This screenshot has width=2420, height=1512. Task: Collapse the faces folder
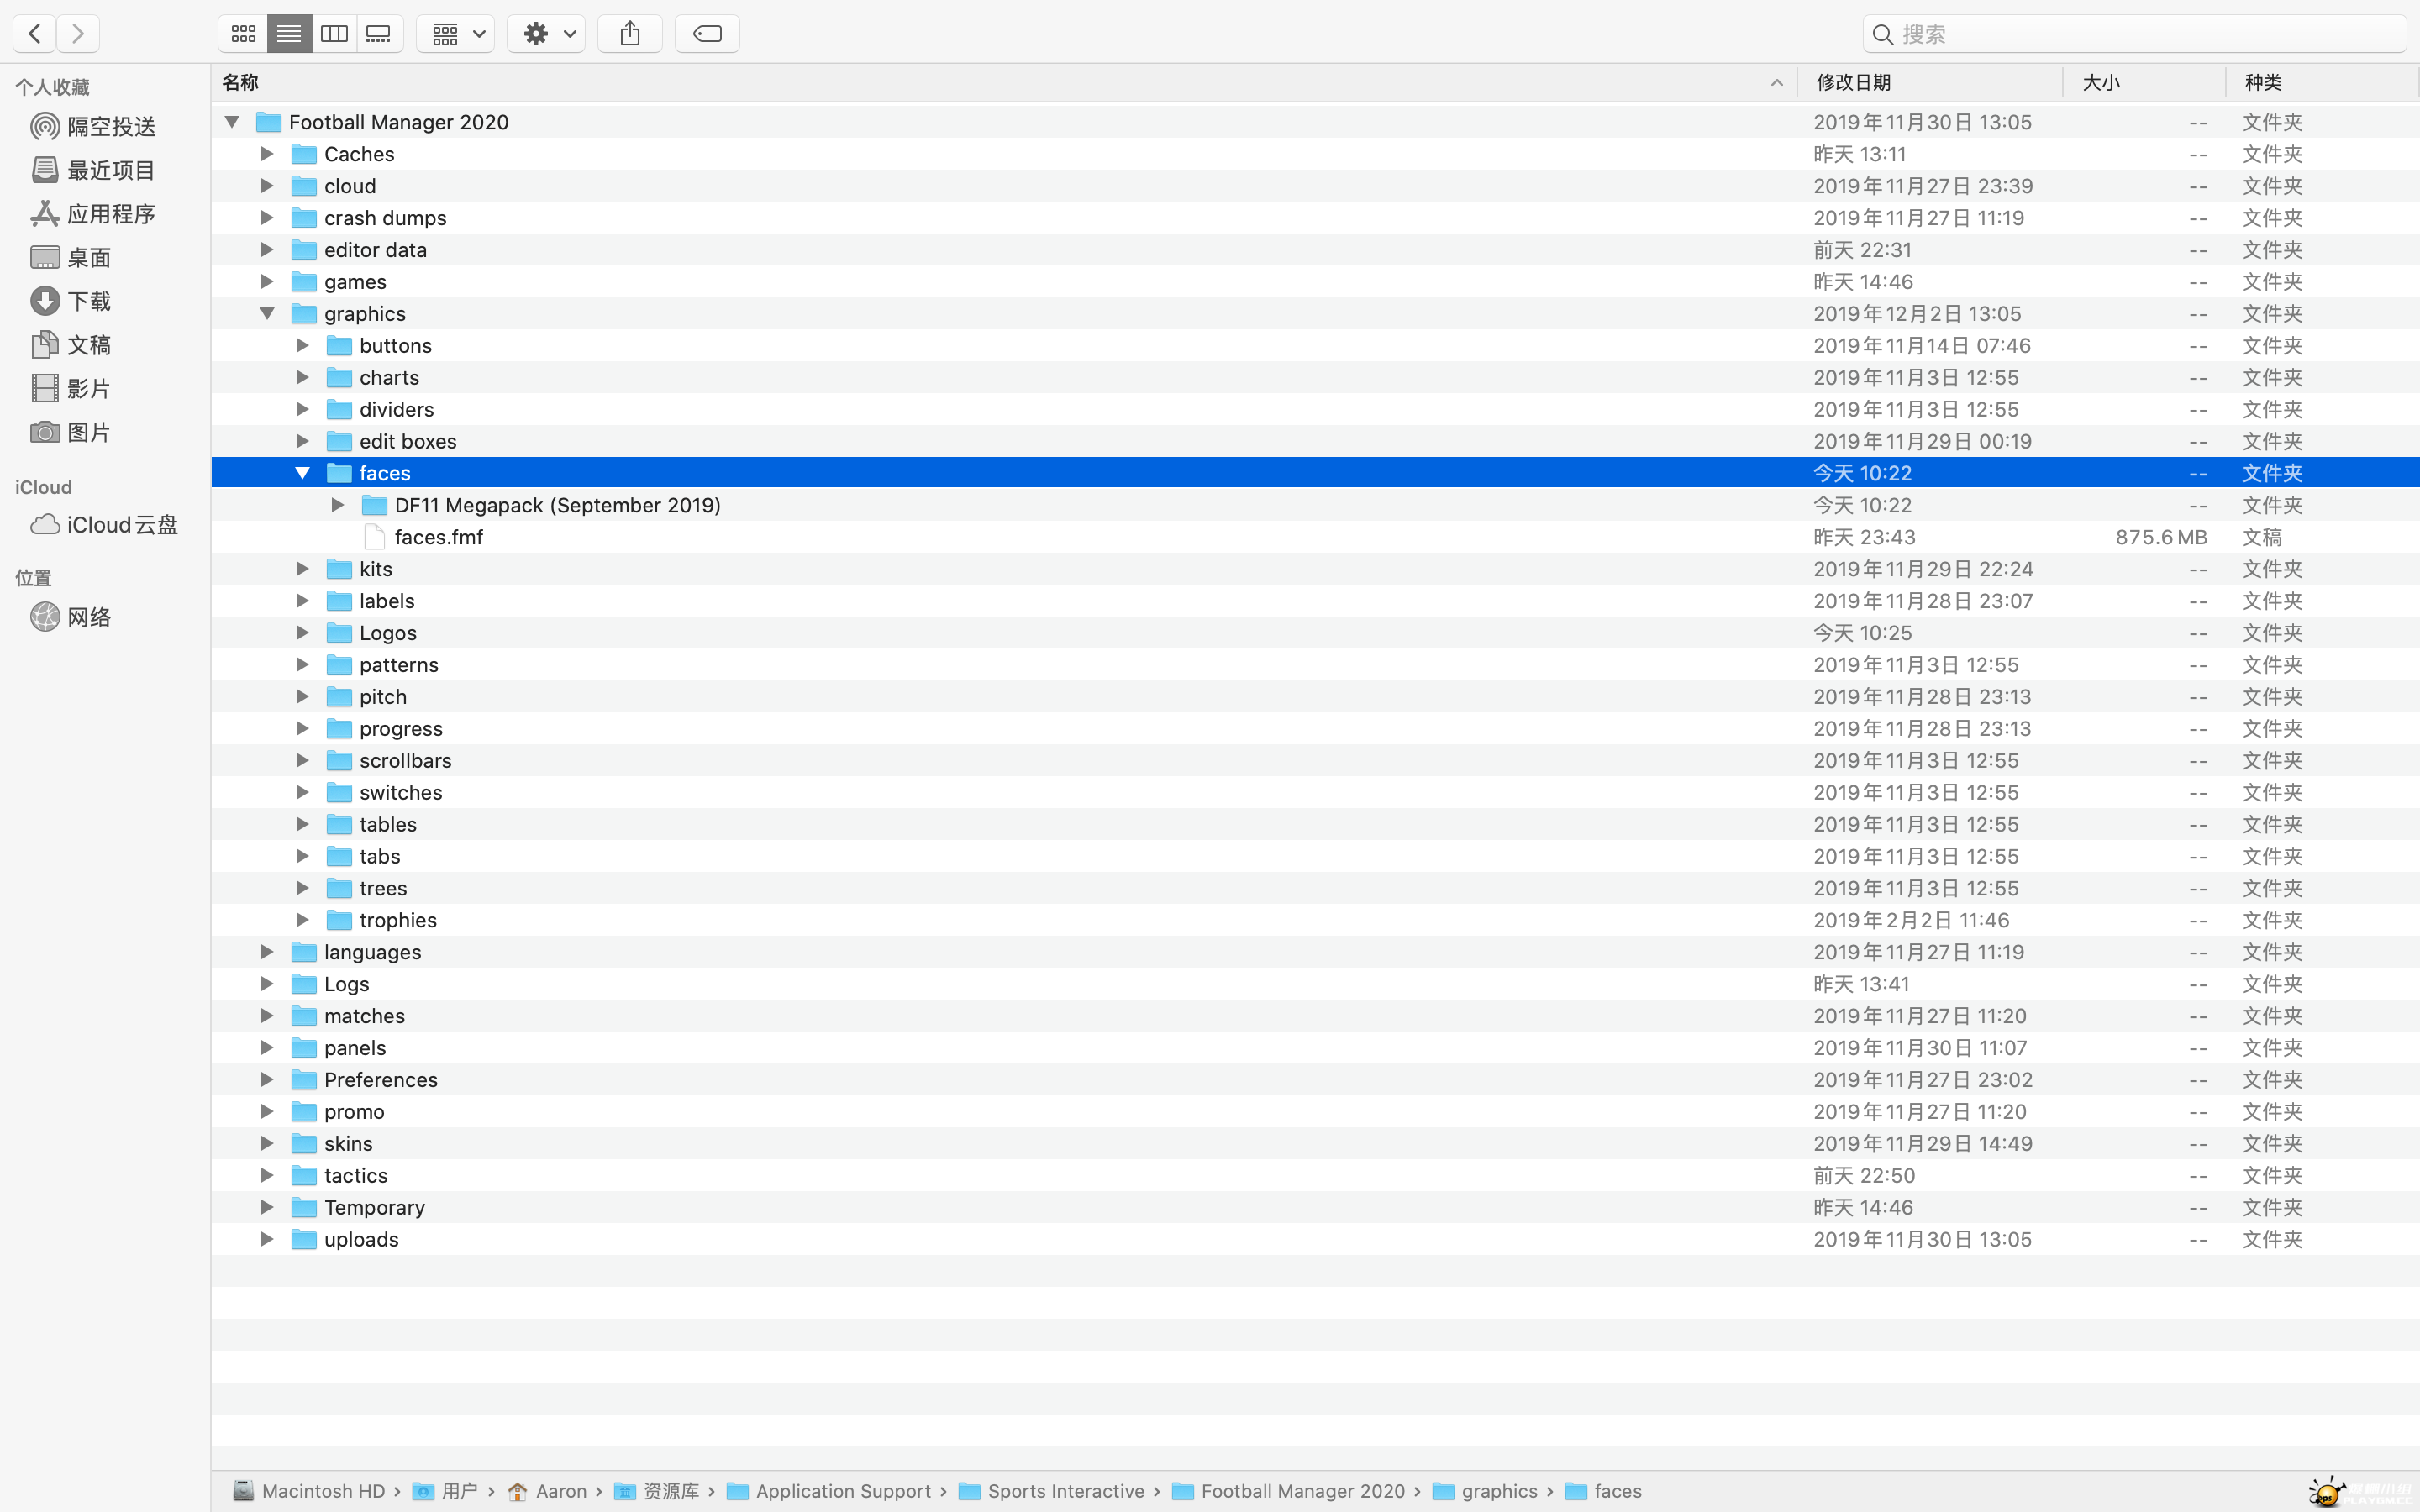pos(302,473)
